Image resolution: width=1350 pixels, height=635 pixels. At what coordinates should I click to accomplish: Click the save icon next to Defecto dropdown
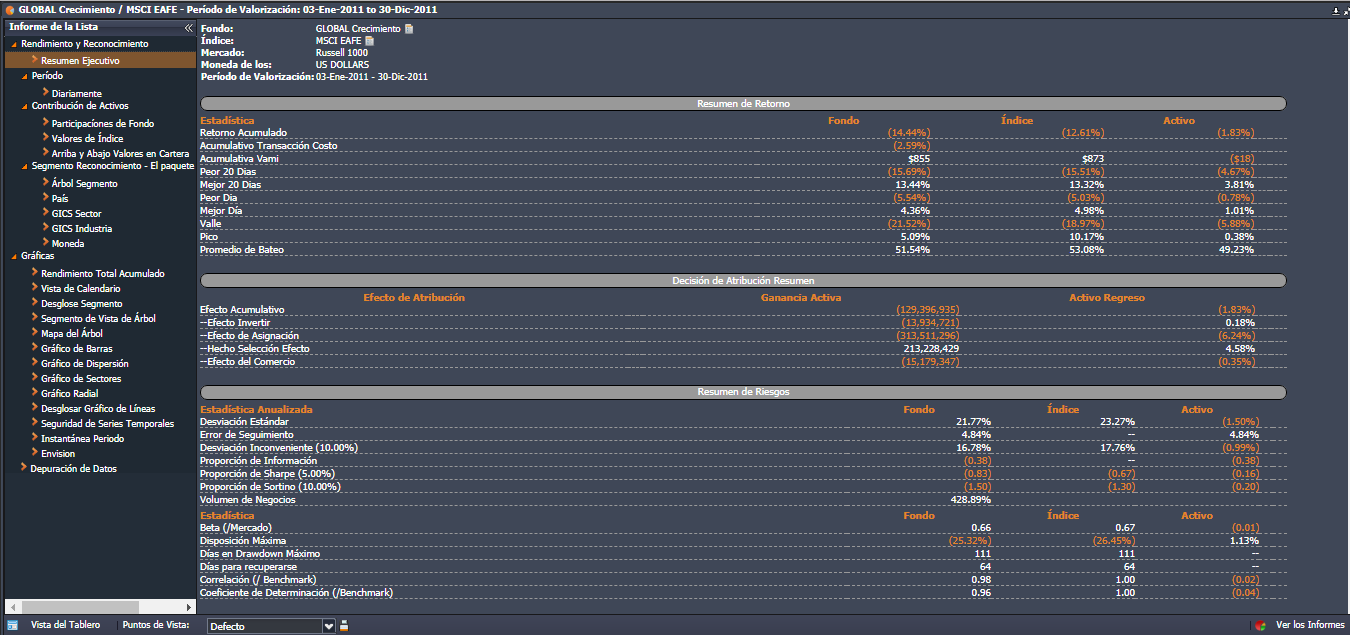pos(344,626)
